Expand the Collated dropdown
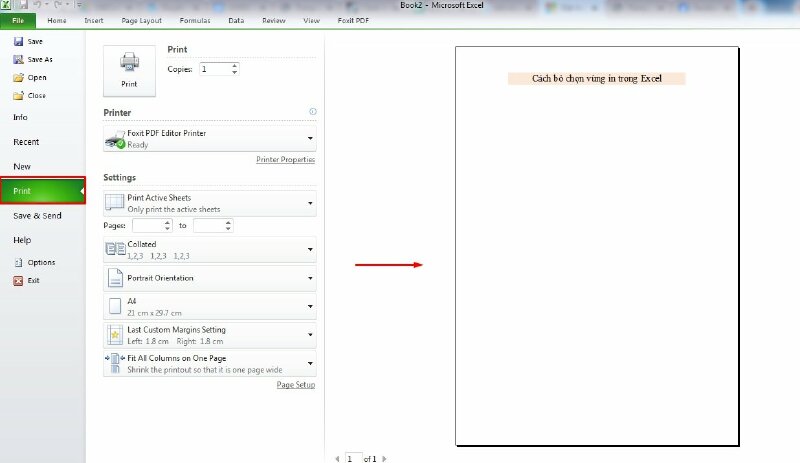 pyautogui.click(x=210, y=249)
